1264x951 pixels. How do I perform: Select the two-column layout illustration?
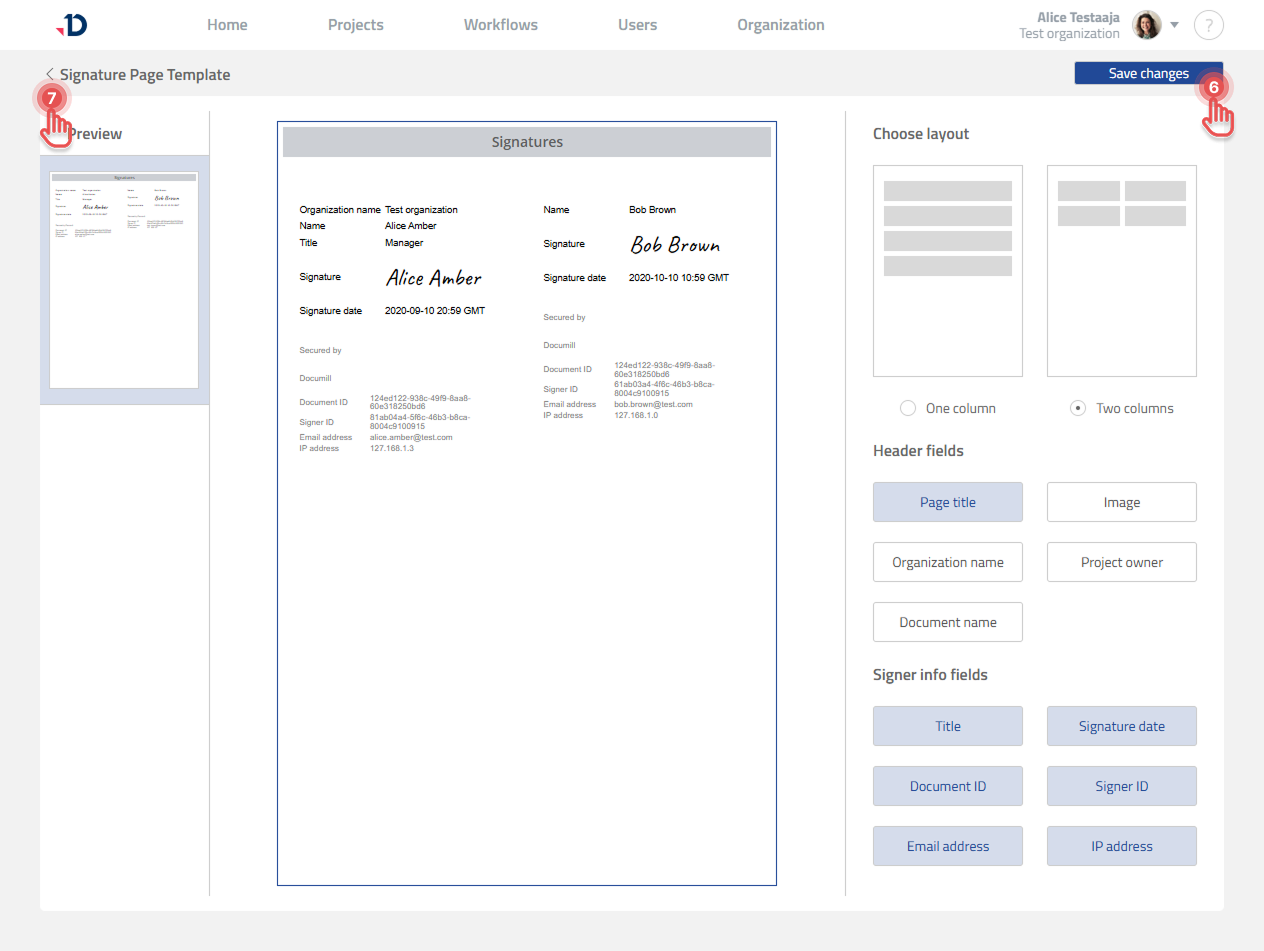(x=1121, y=270)
